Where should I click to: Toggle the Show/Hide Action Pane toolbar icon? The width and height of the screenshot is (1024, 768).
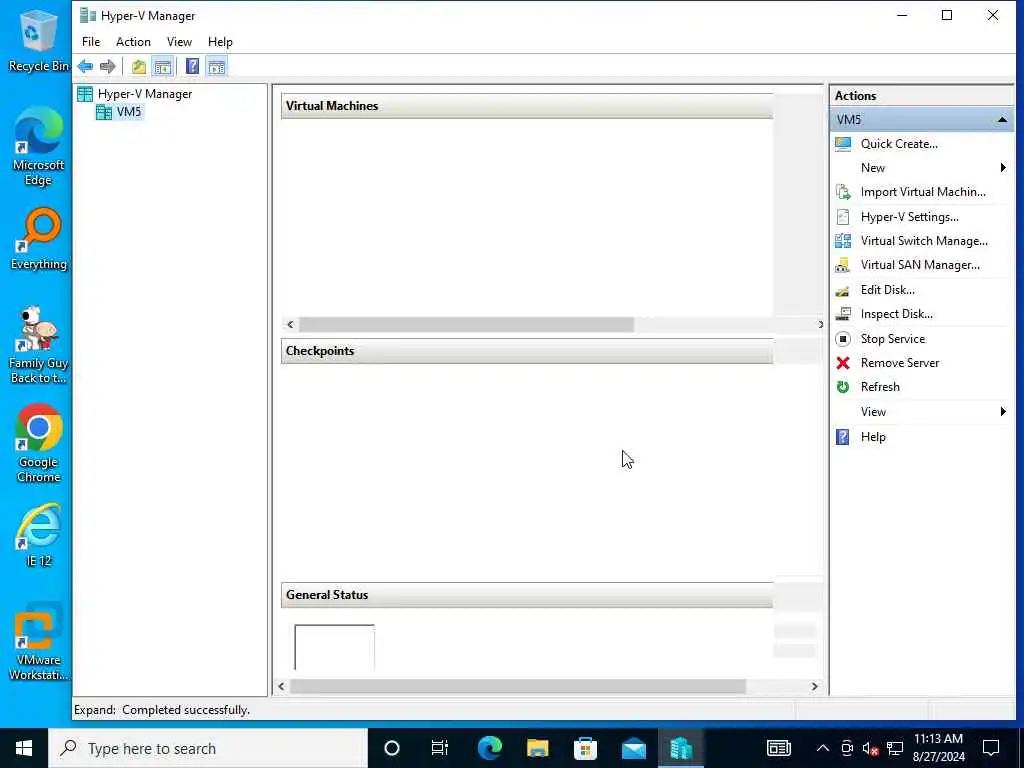[217, 67]
